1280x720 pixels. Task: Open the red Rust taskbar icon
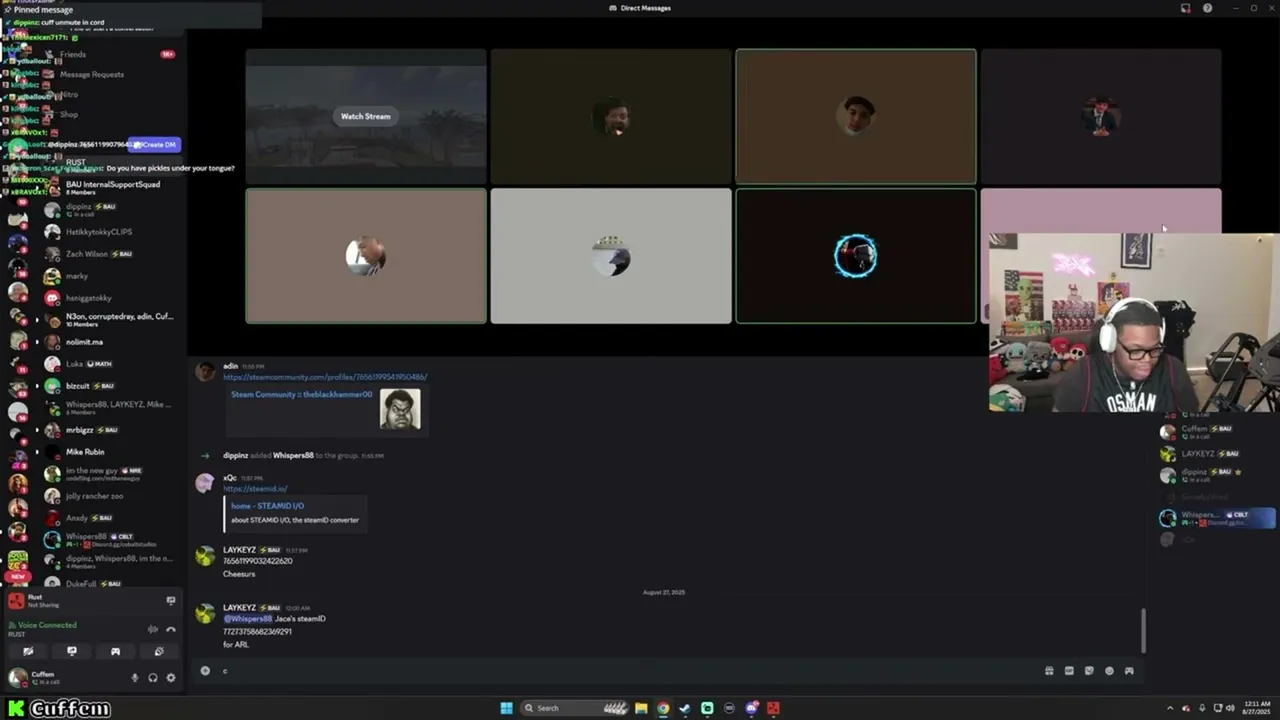[773, 708]
